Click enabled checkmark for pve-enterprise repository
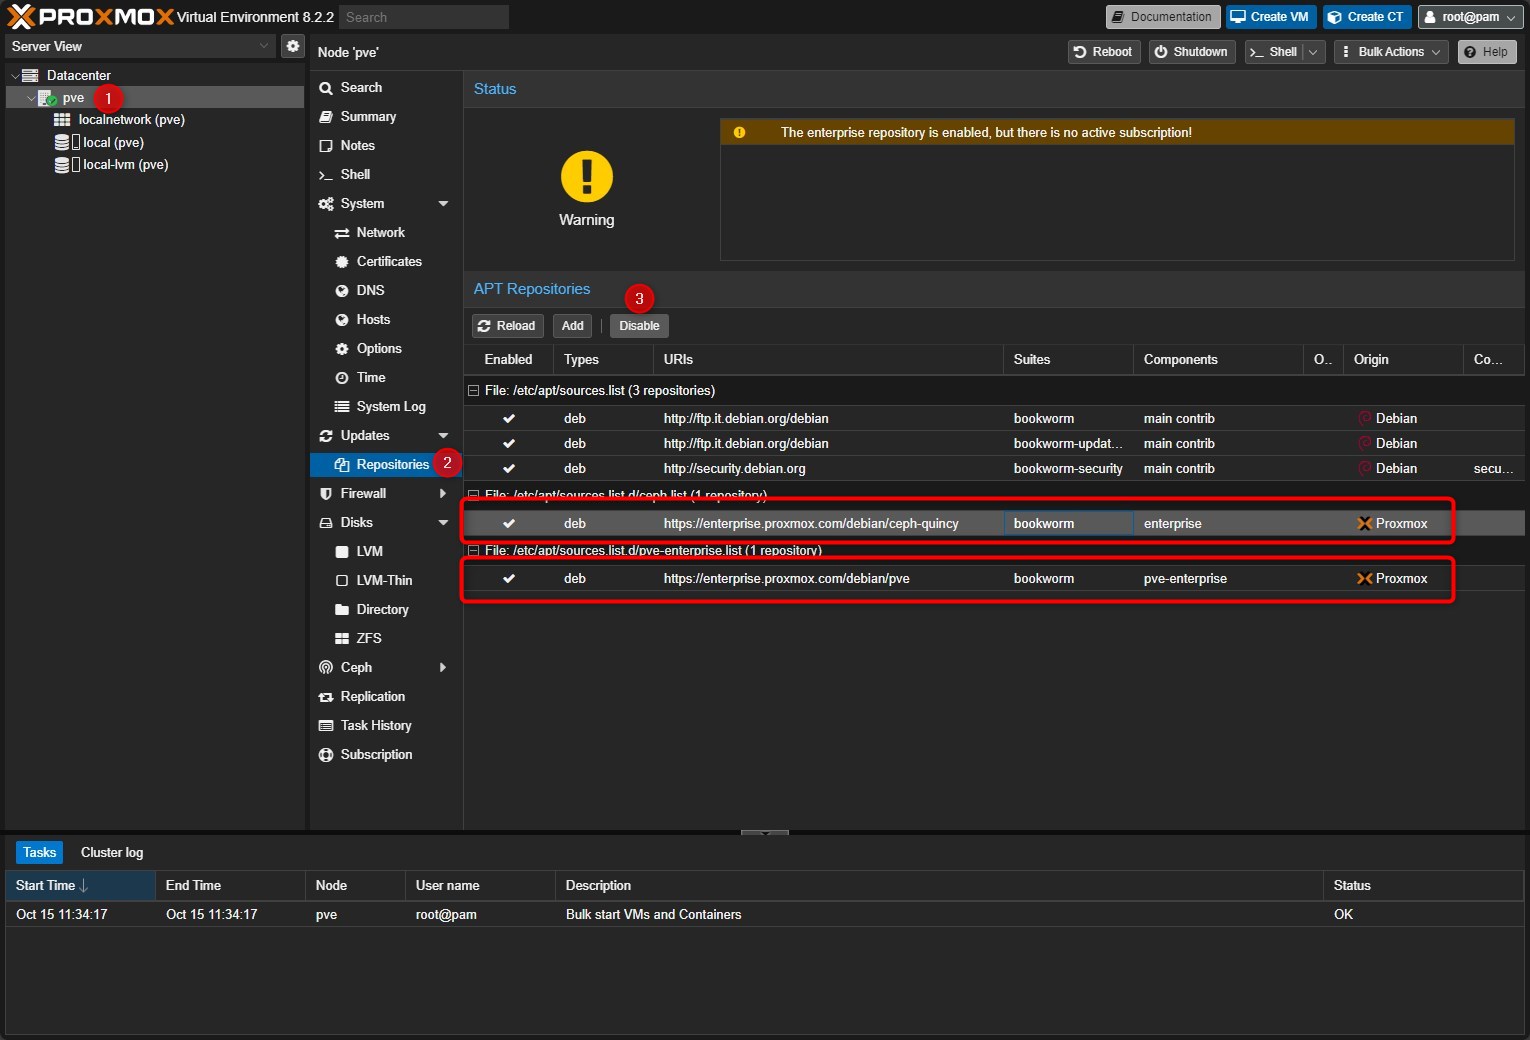1530x1040 pixels. click(509, 579)
